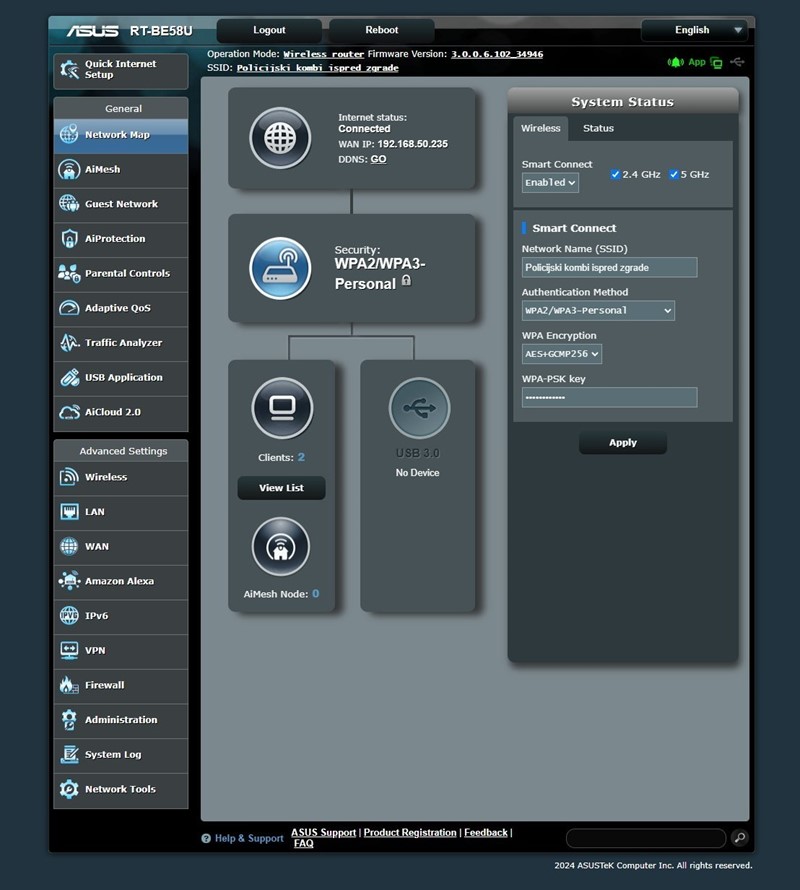This screenshot has width=800, height=890.
Task: Click the Network Name SSID field
Action: pos(609,268)
